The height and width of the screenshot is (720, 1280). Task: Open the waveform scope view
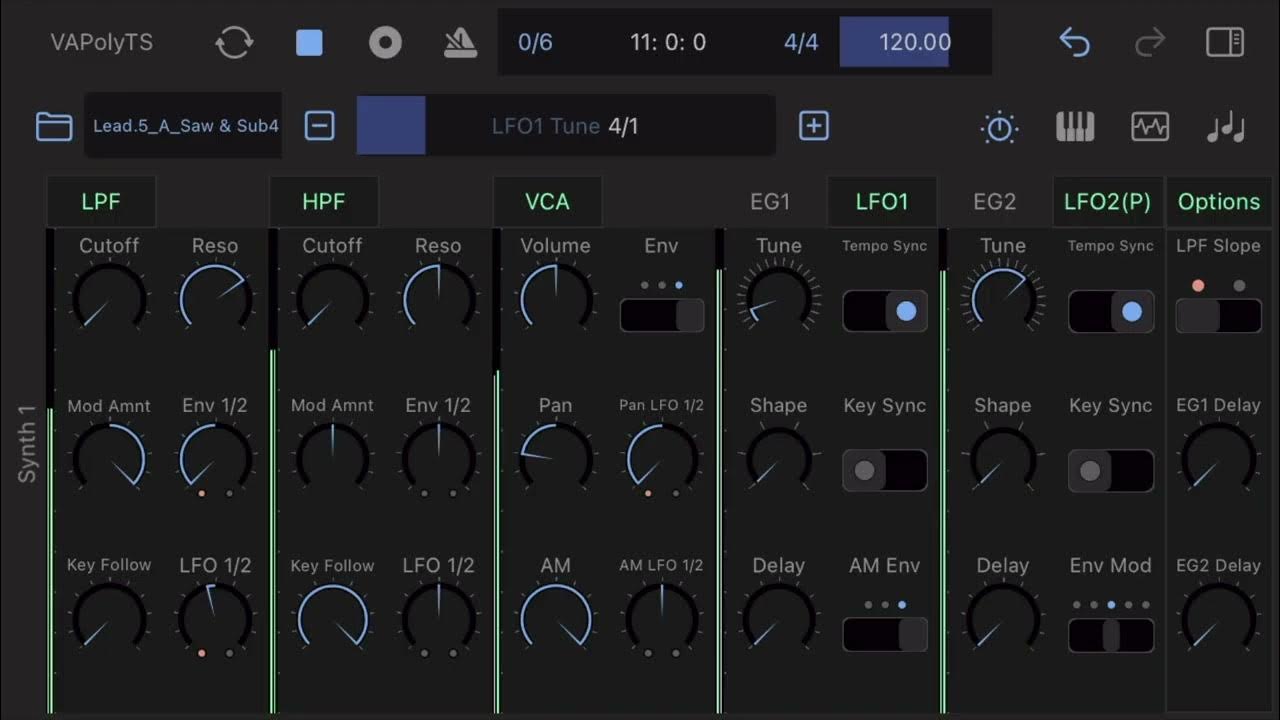point(1150,127)
